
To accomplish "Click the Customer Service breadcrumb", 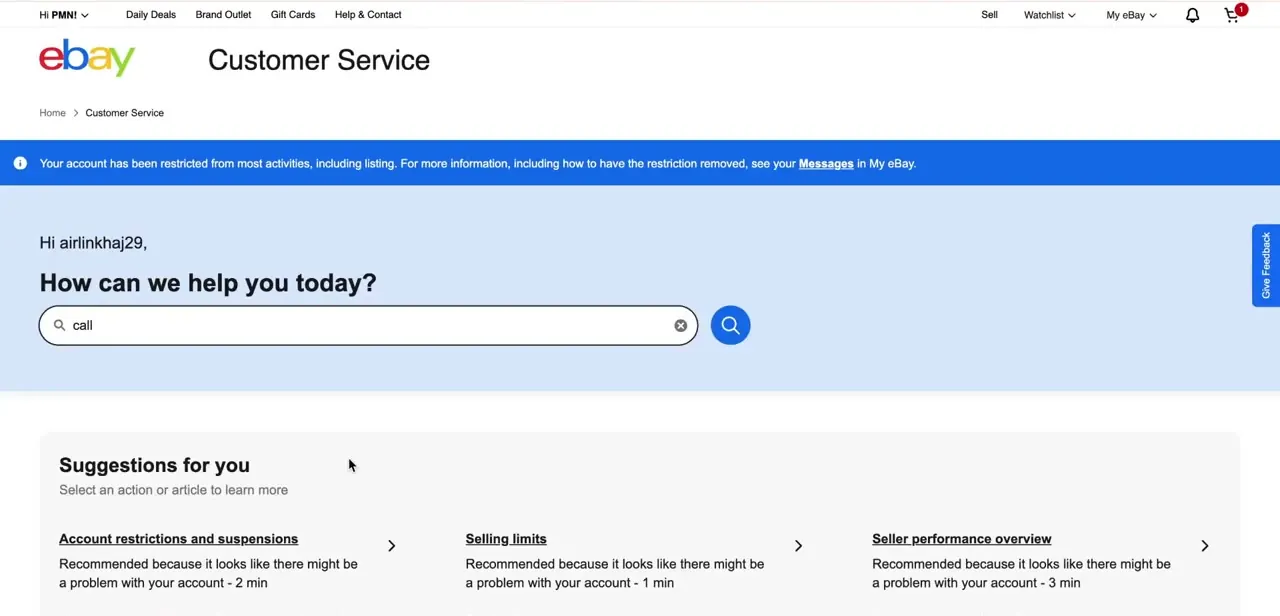I will (125, 113).
